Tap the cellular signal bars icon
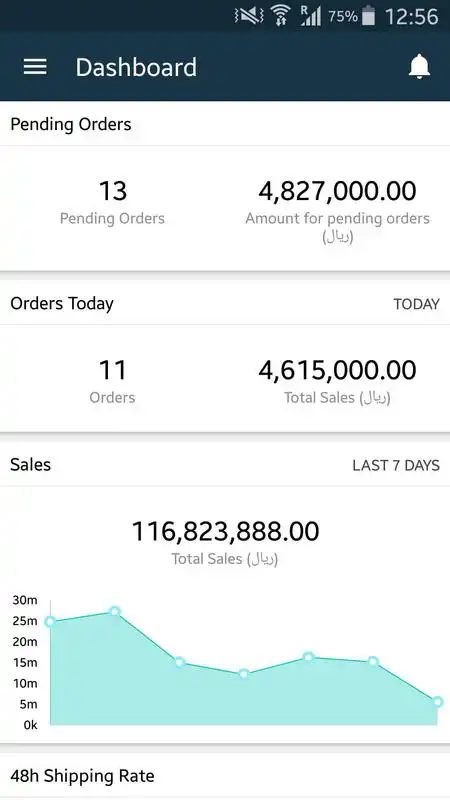The width and height of the screenshot is (450, 800). 311,16
